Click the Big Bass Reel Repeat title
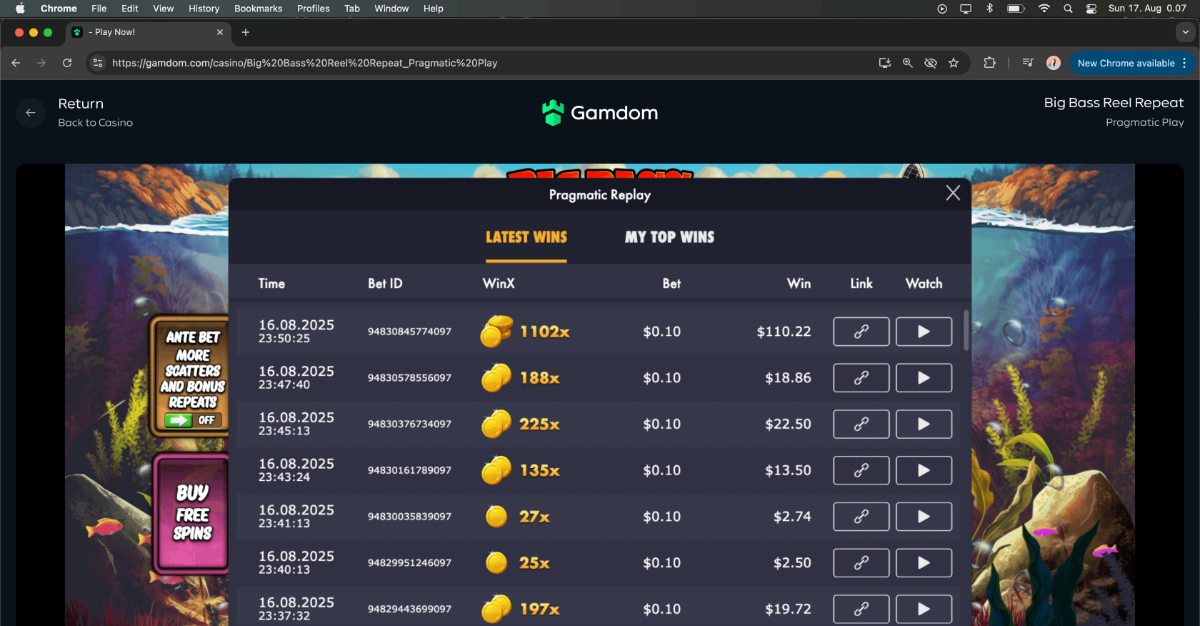 pyautogui.click(x=1114, y=103)
